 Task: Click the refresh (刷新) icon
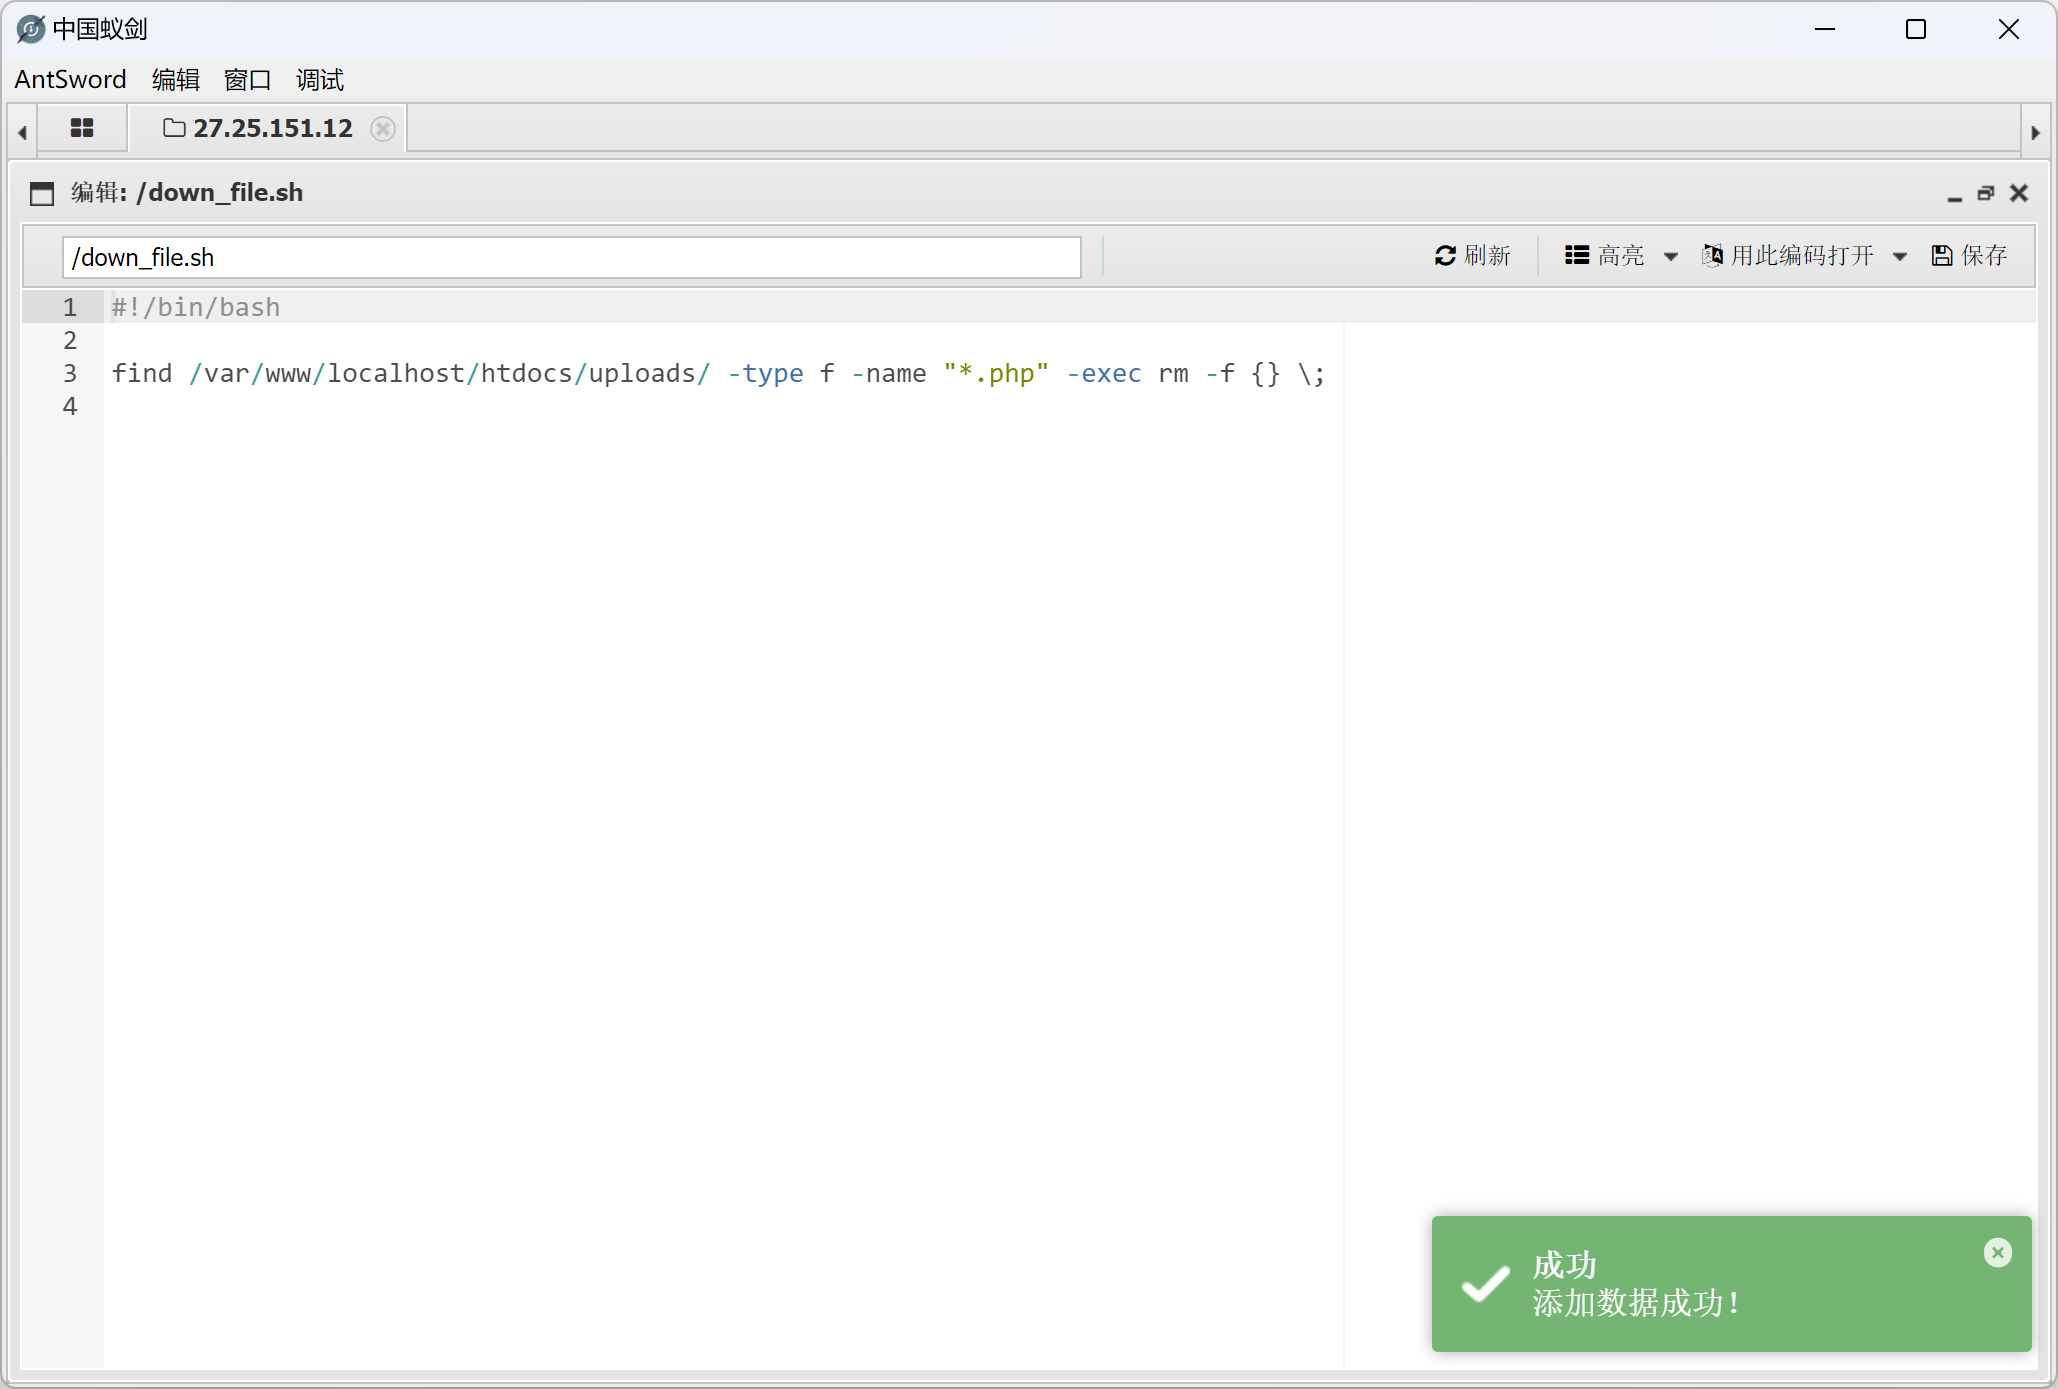tap(1444, 256)
